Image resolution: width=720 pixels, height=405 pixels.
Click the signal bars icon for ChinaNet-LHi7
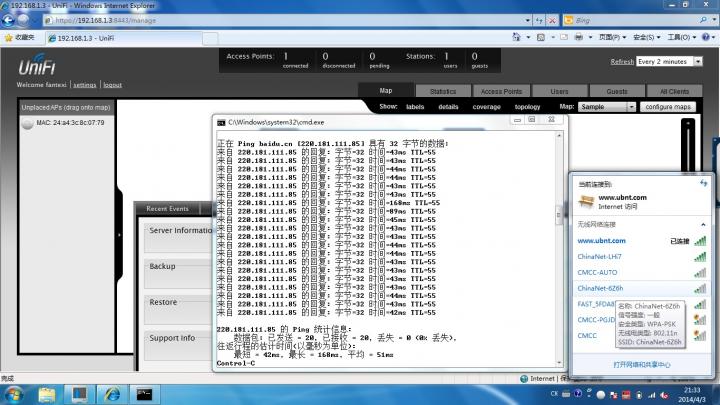700,257
